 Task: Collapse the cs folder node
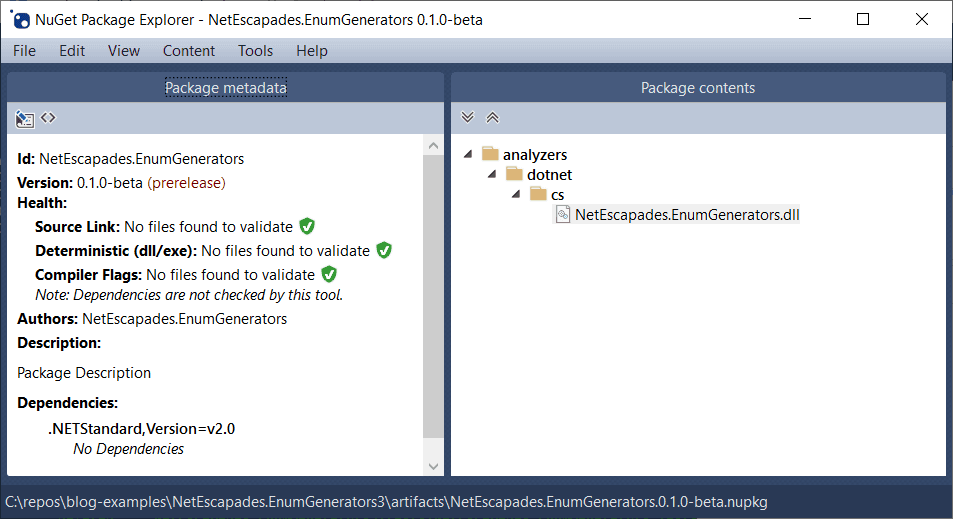pyautogui.click(x=517, y=195)
